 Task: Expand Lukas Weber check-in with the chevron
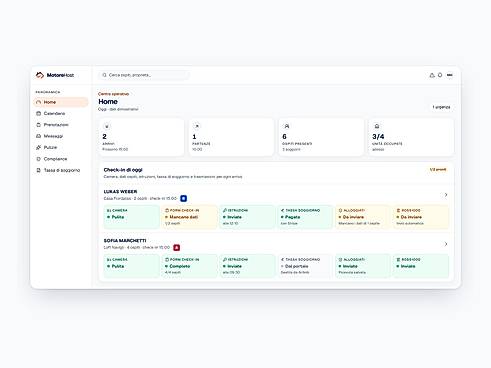coord(446,195)
